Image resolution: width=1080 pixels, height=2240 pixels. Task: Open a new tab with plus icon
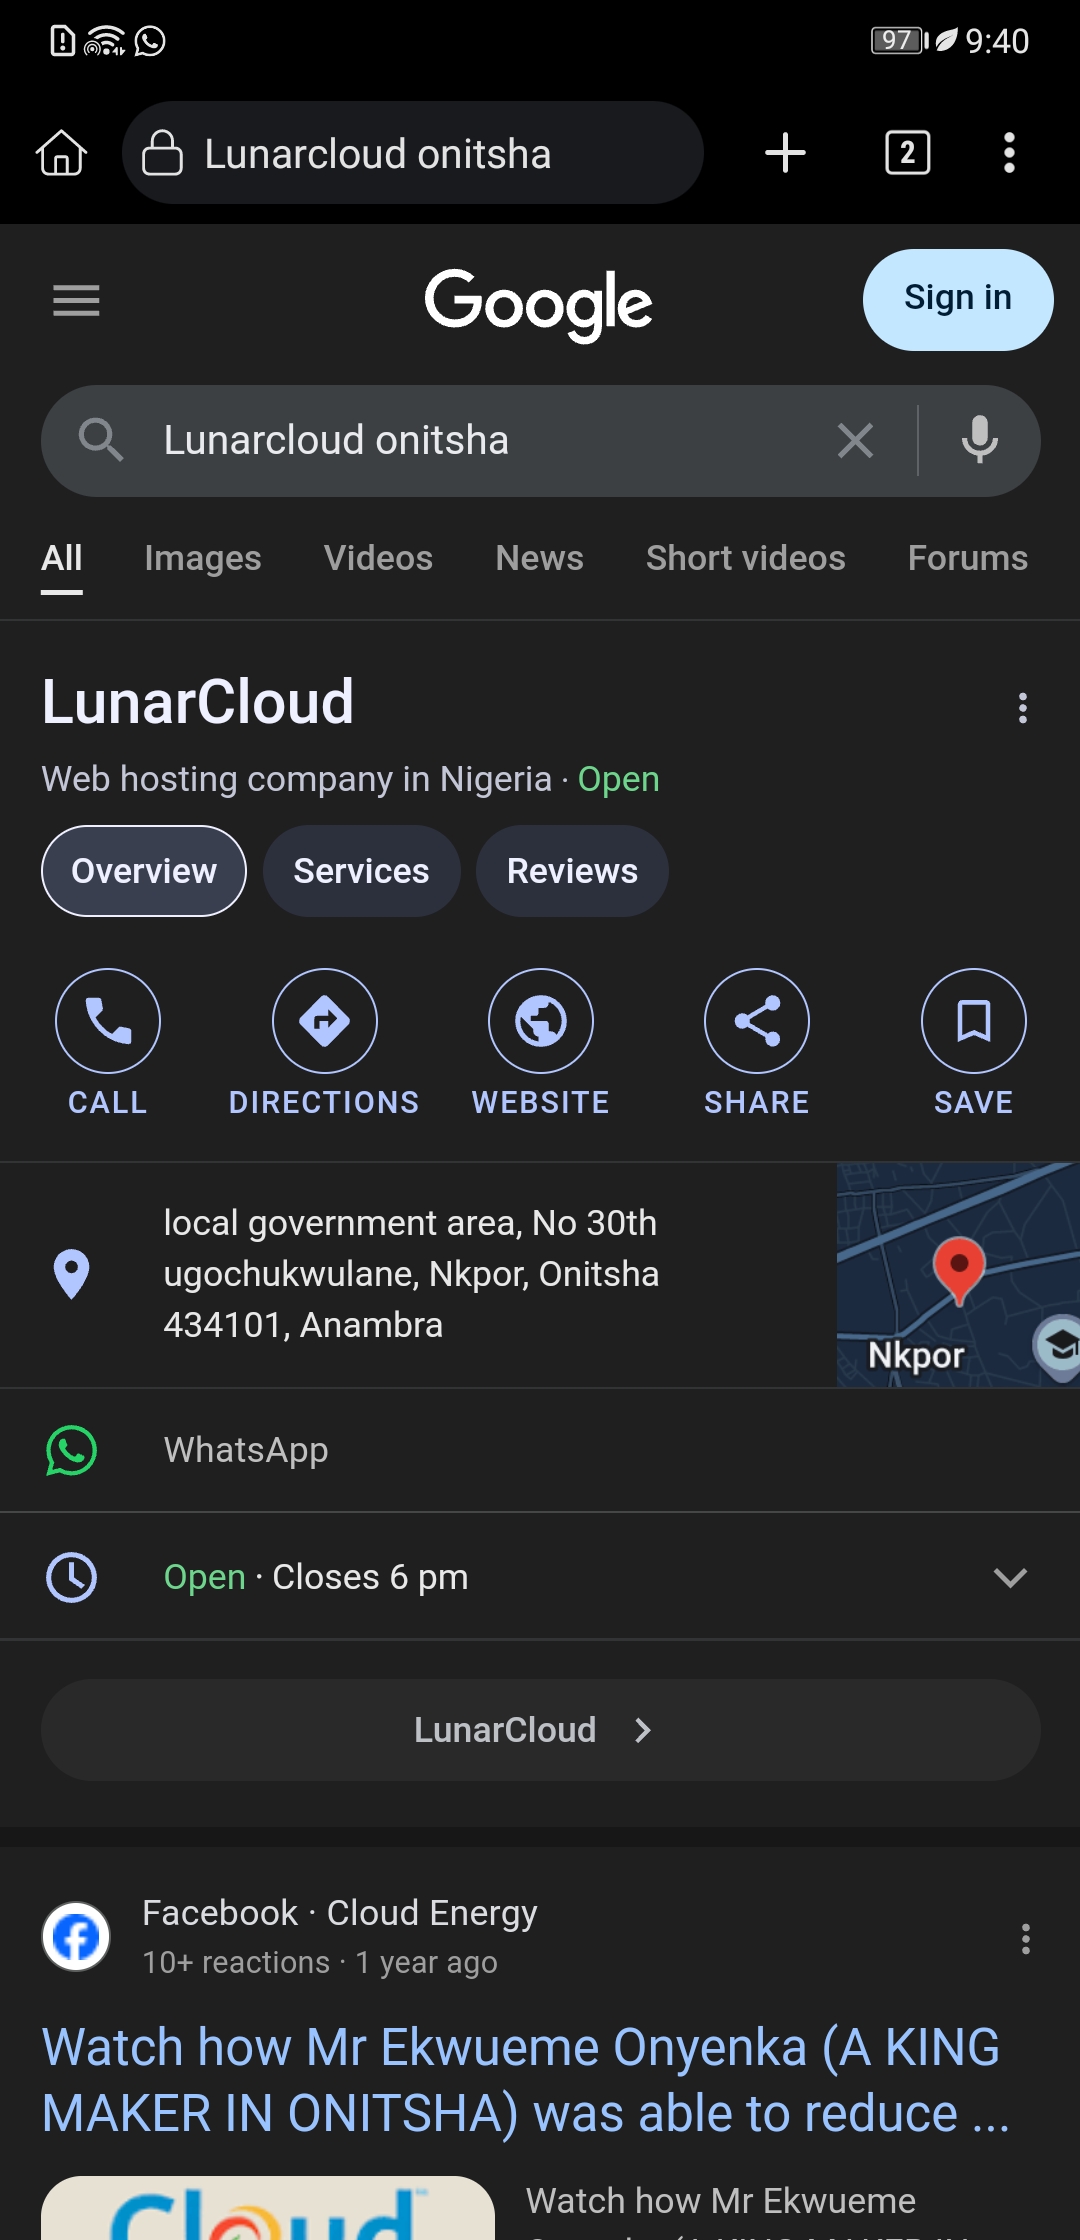785,153
